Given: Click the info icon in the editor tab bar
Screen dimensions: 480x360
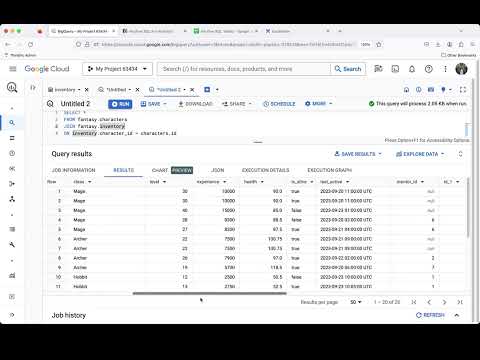Looking at the screenshot, I should click(419, 90).
